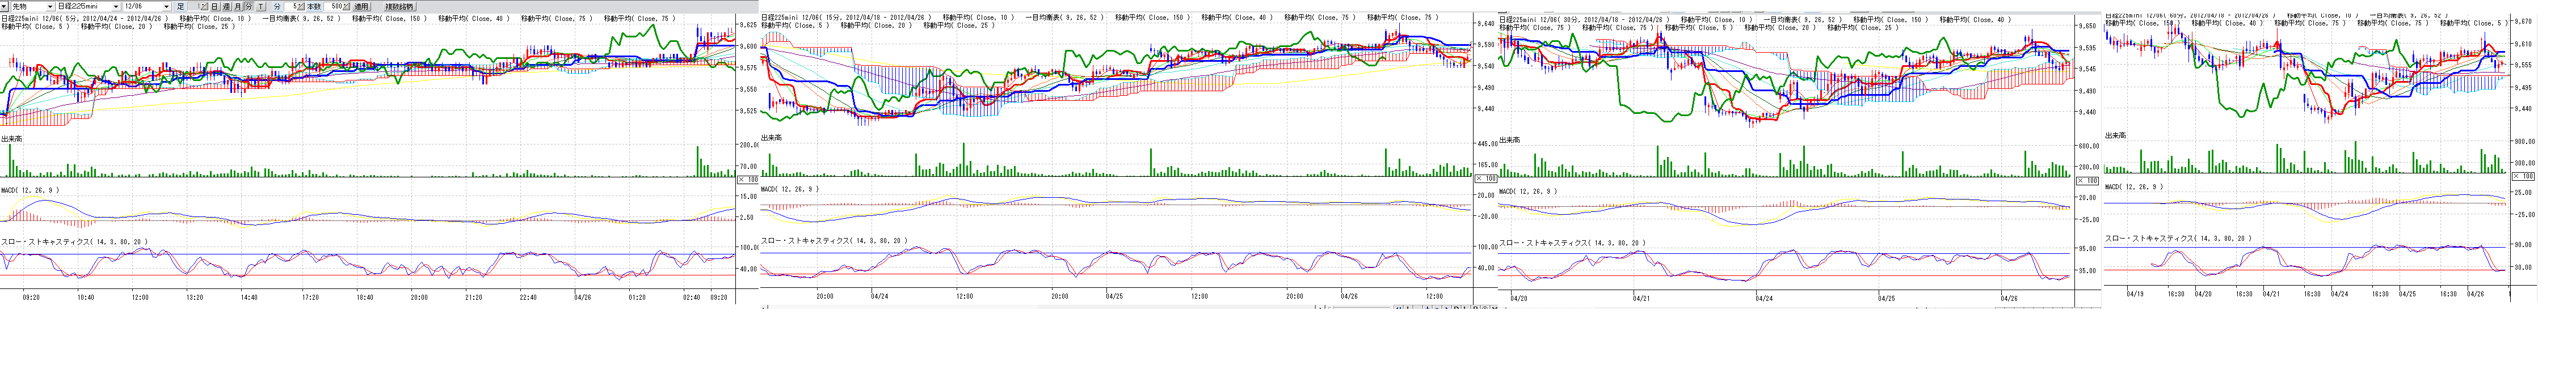The image size is (2576, 374).
Task: Click the minute interval stepper beside 5
Action: 302,7
